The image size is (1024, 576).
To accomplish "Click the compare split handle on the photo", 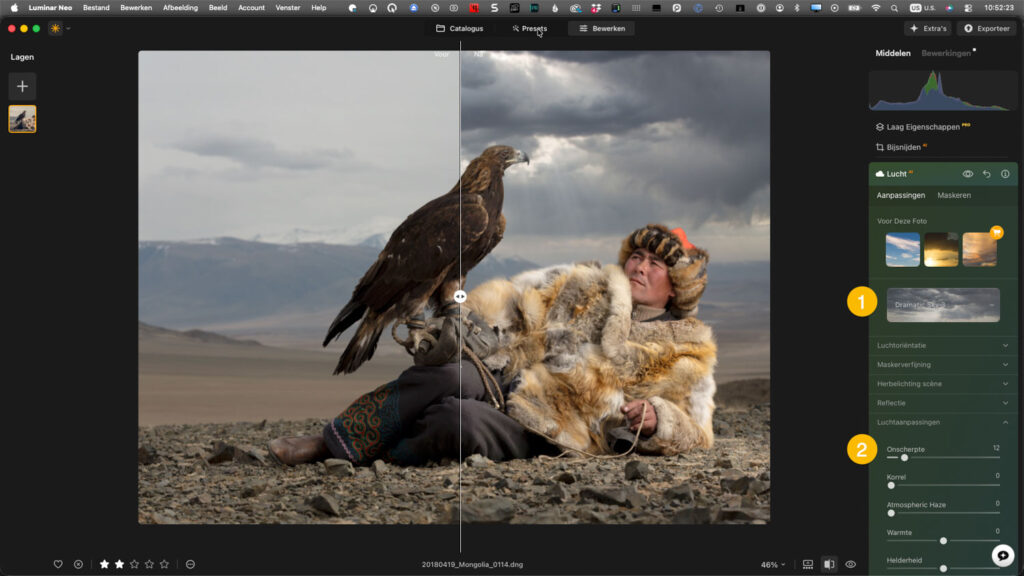I will pos(460,296).
